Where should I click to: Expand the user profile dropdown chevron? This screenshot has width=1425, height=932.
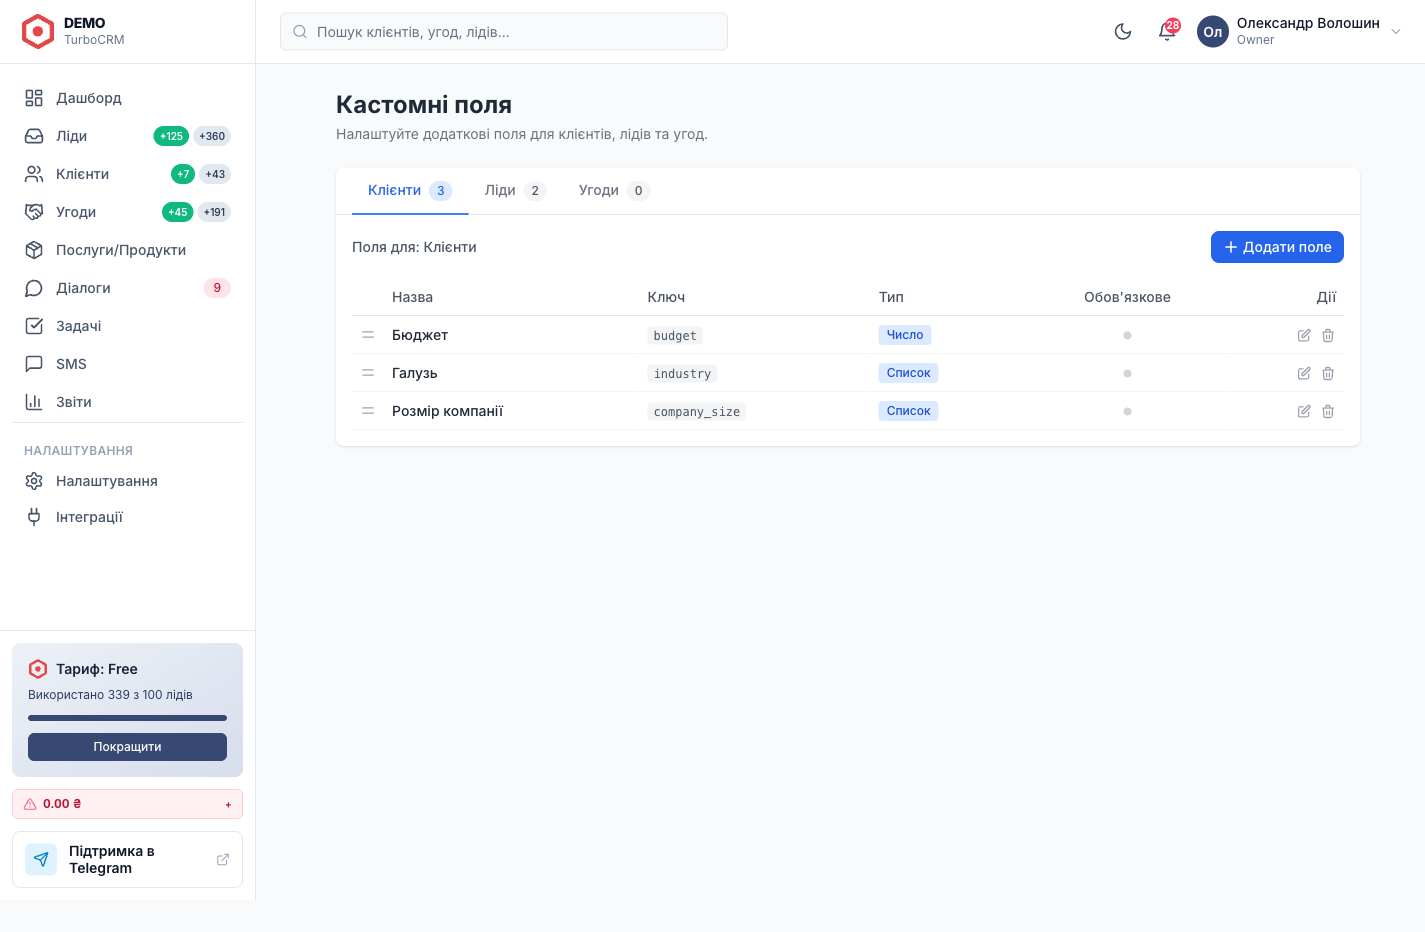tap(1396, 31)
